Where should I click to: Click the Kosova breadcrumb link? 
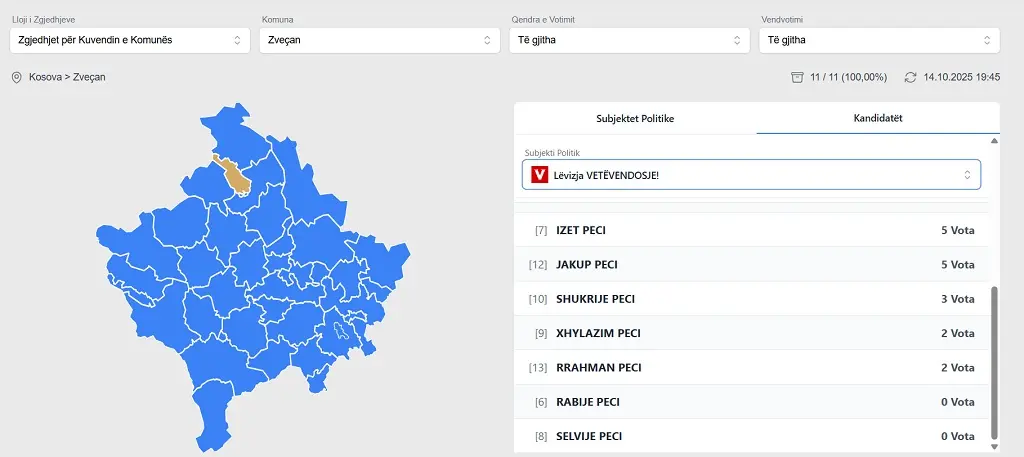pos(45,77)
